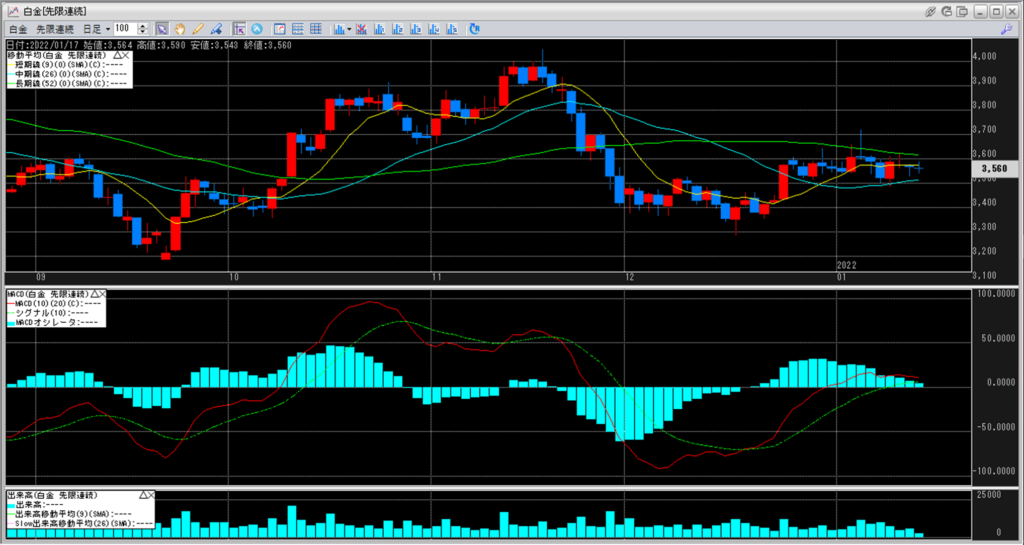Open the wrench settings icon
This screenshot has width=1024, height=545.
click(x=1006, y=29)
